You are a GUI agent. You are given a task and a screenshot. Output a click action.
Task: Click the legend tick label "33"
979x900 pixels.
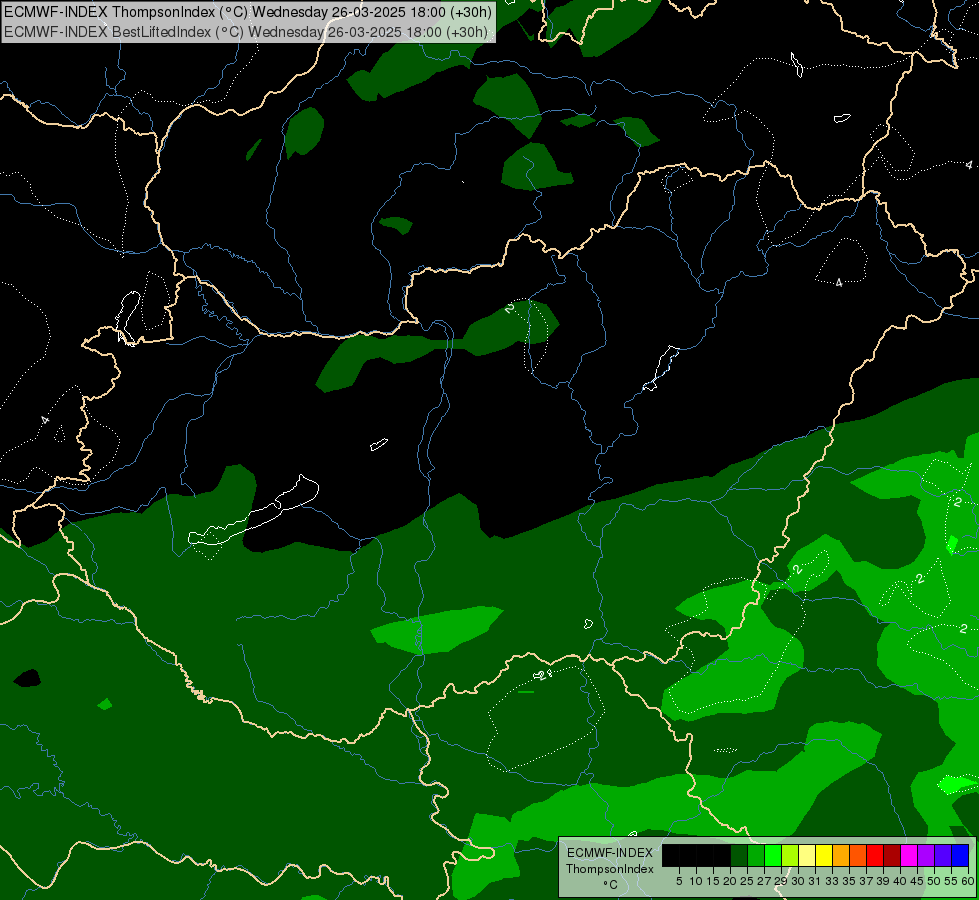tap(832, 881)
